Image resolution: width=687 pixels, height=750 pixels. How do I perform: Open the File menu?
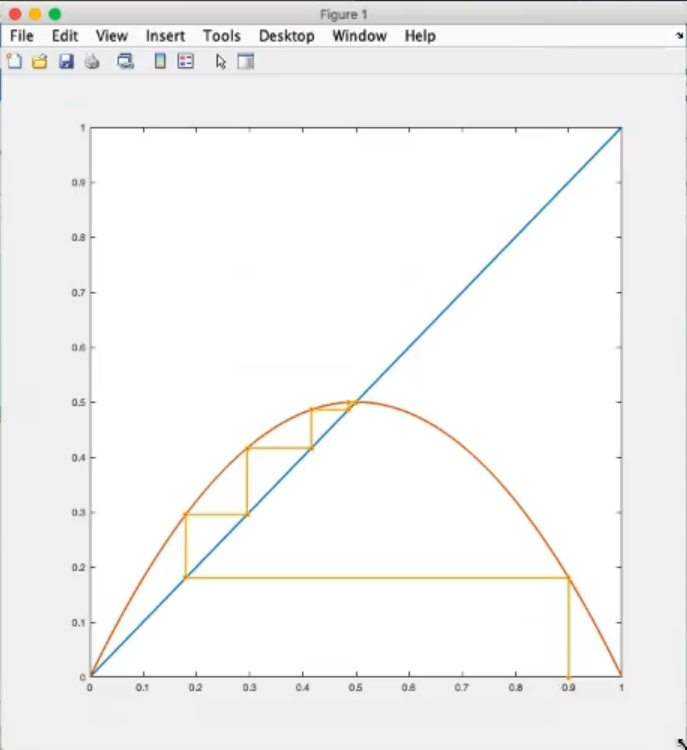pyautogui.click(x=22, y=36)
